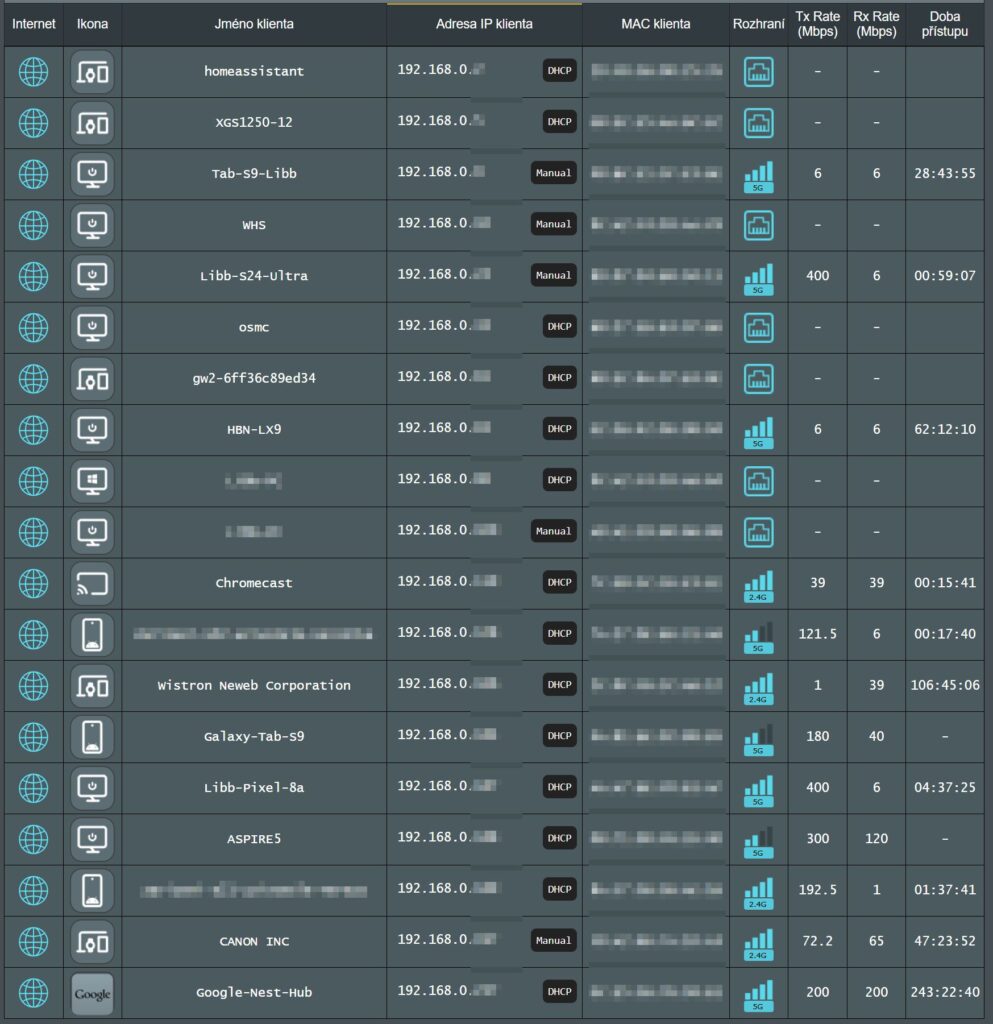Image resolution: width=993 pixels, height=1024 pixels.
Task: Click the Manual badge for Tab-S9-Libb
Action: (554, 173)
